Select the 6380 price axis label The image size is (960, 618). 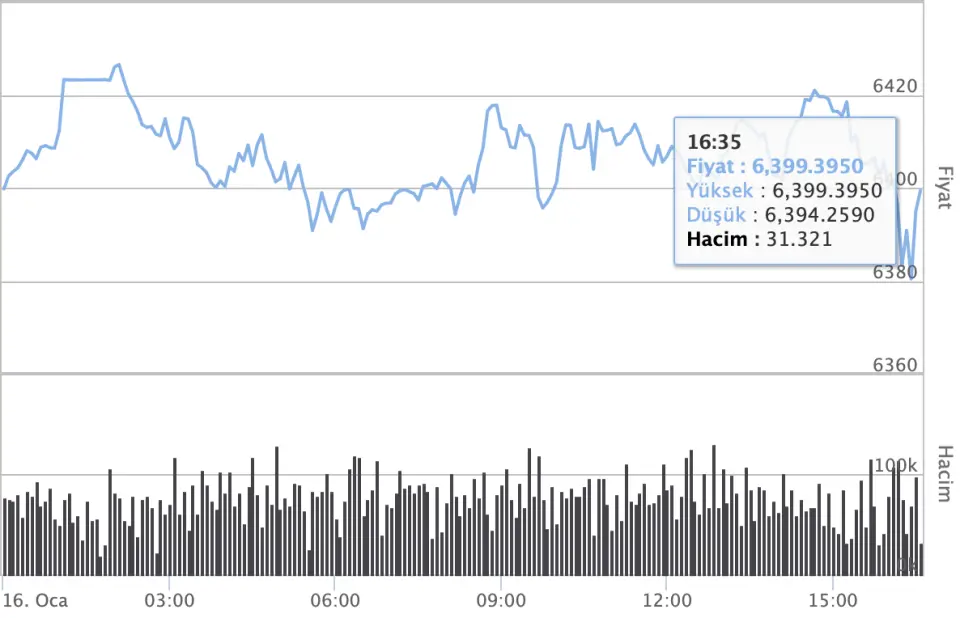pos(895,272)
